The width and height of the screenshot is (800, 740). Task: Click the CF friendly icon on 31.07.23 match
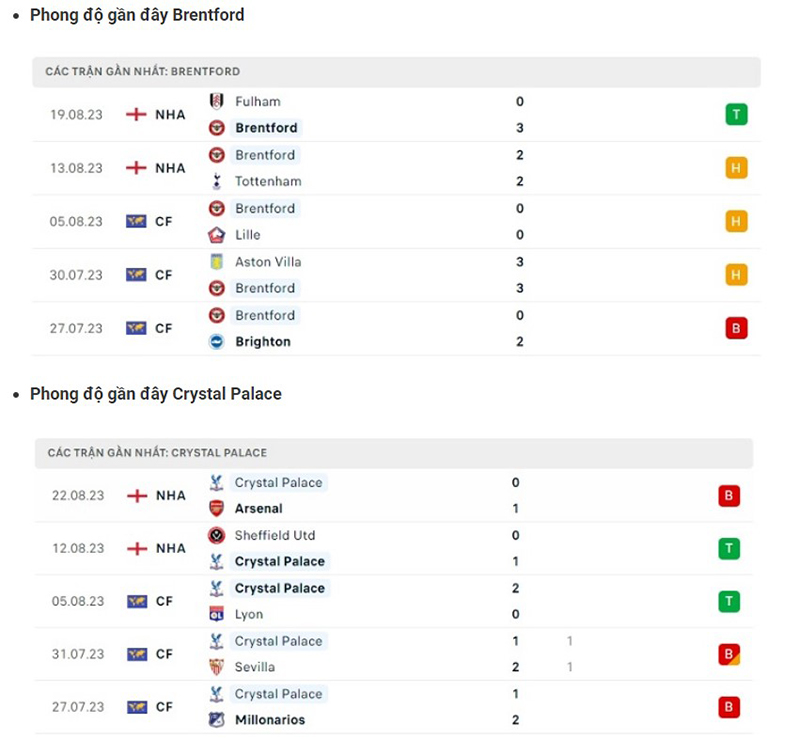pos(137,654)
